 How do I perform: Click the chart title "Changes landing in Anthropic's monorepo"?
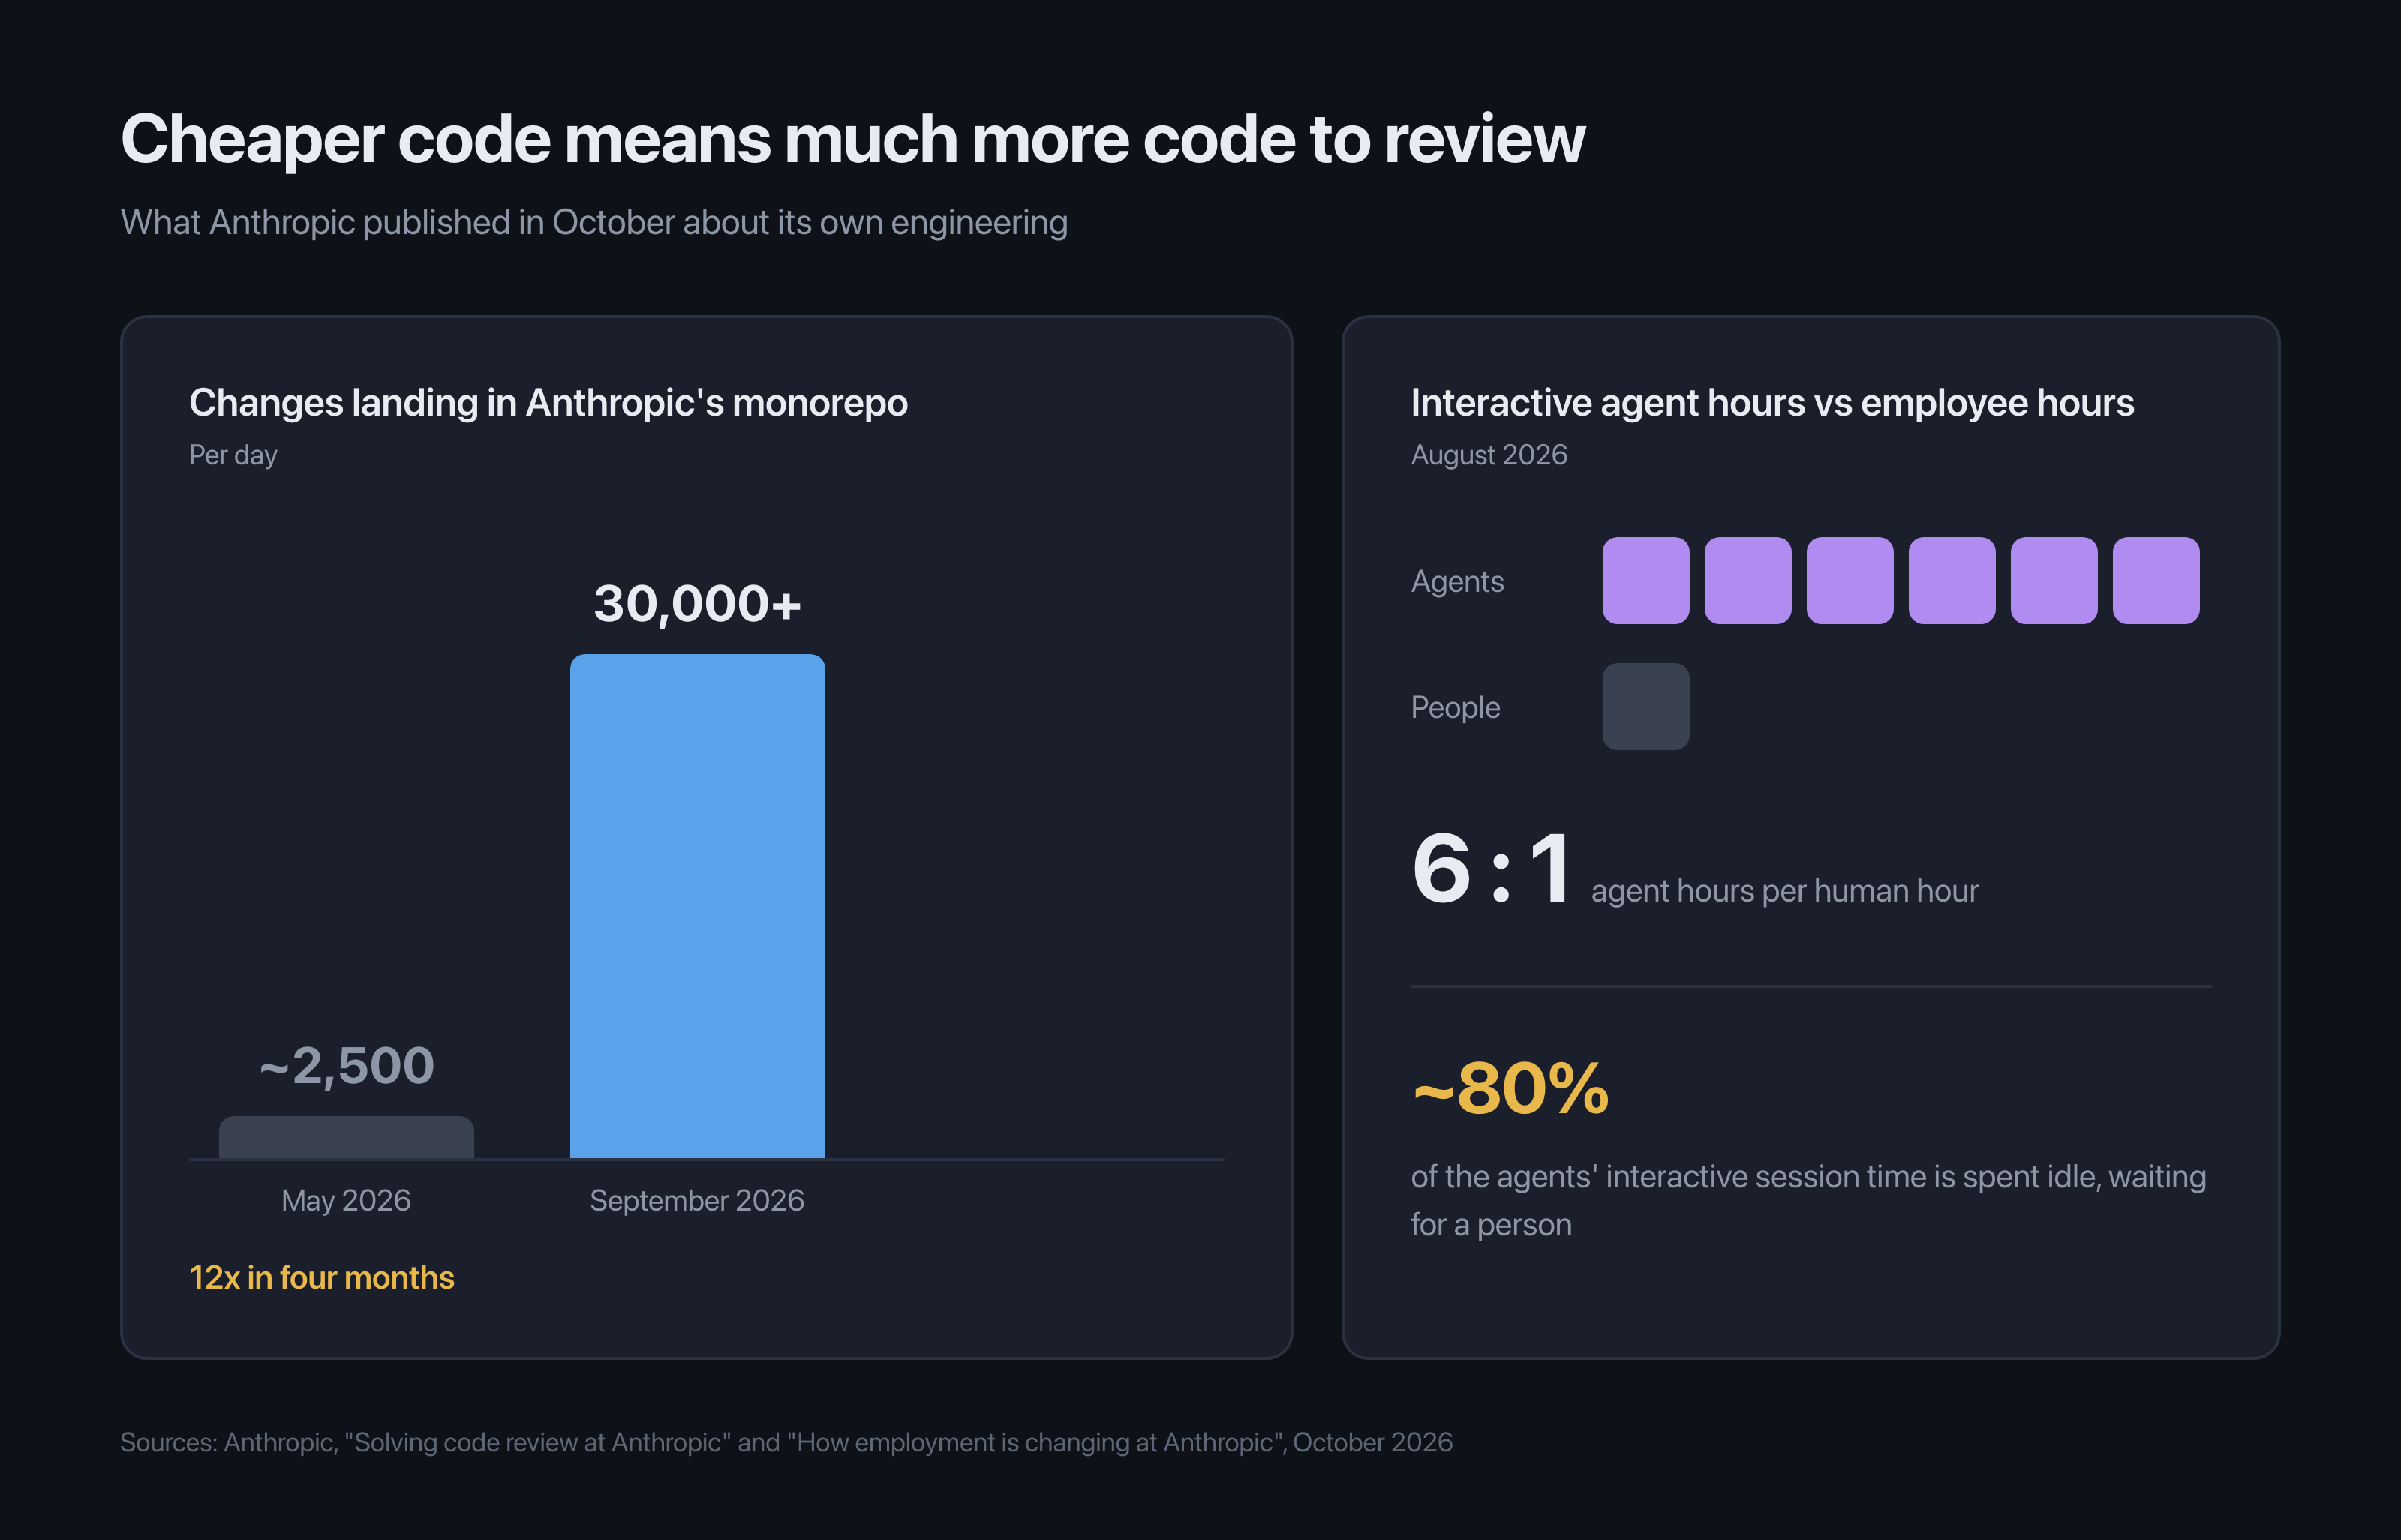pyautogui.click(x=548, y=402)
